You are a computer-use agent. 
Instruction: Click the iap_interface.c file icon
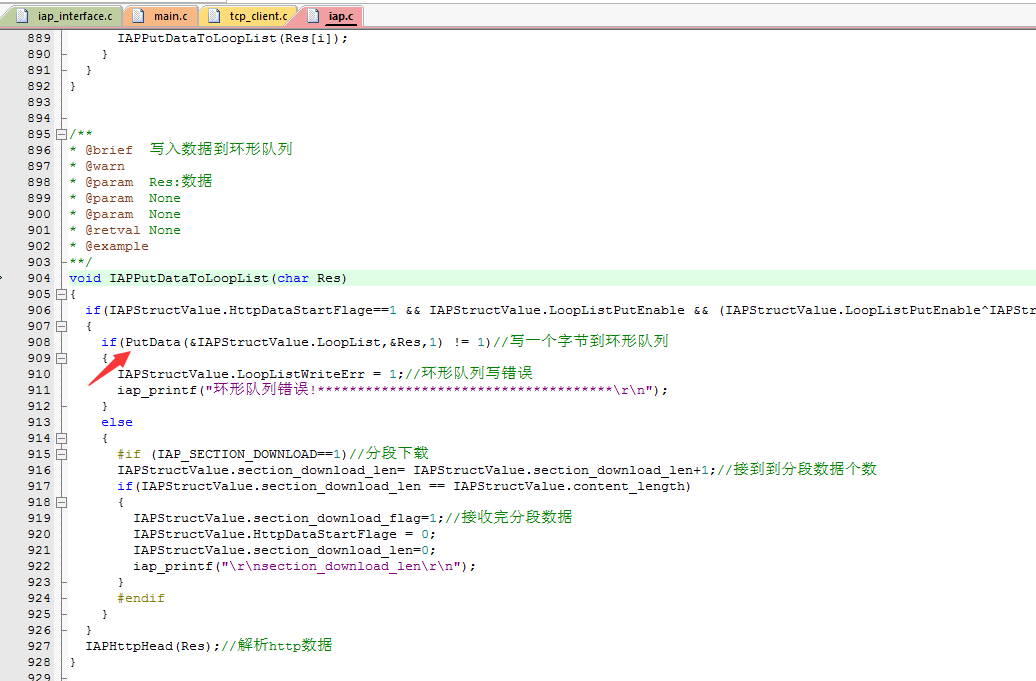[x=22, y=16]
